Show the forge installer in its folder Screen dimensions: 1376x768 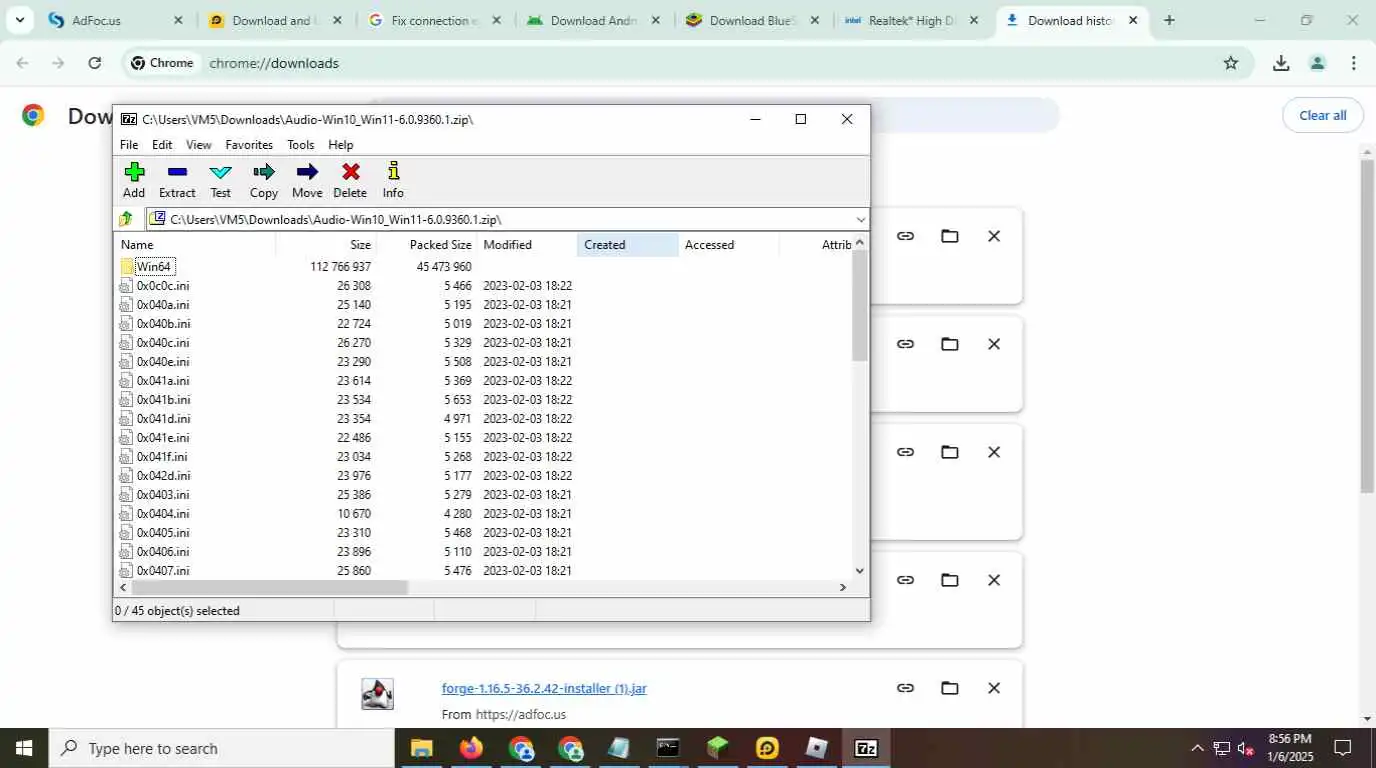click(x=950, y=688)
